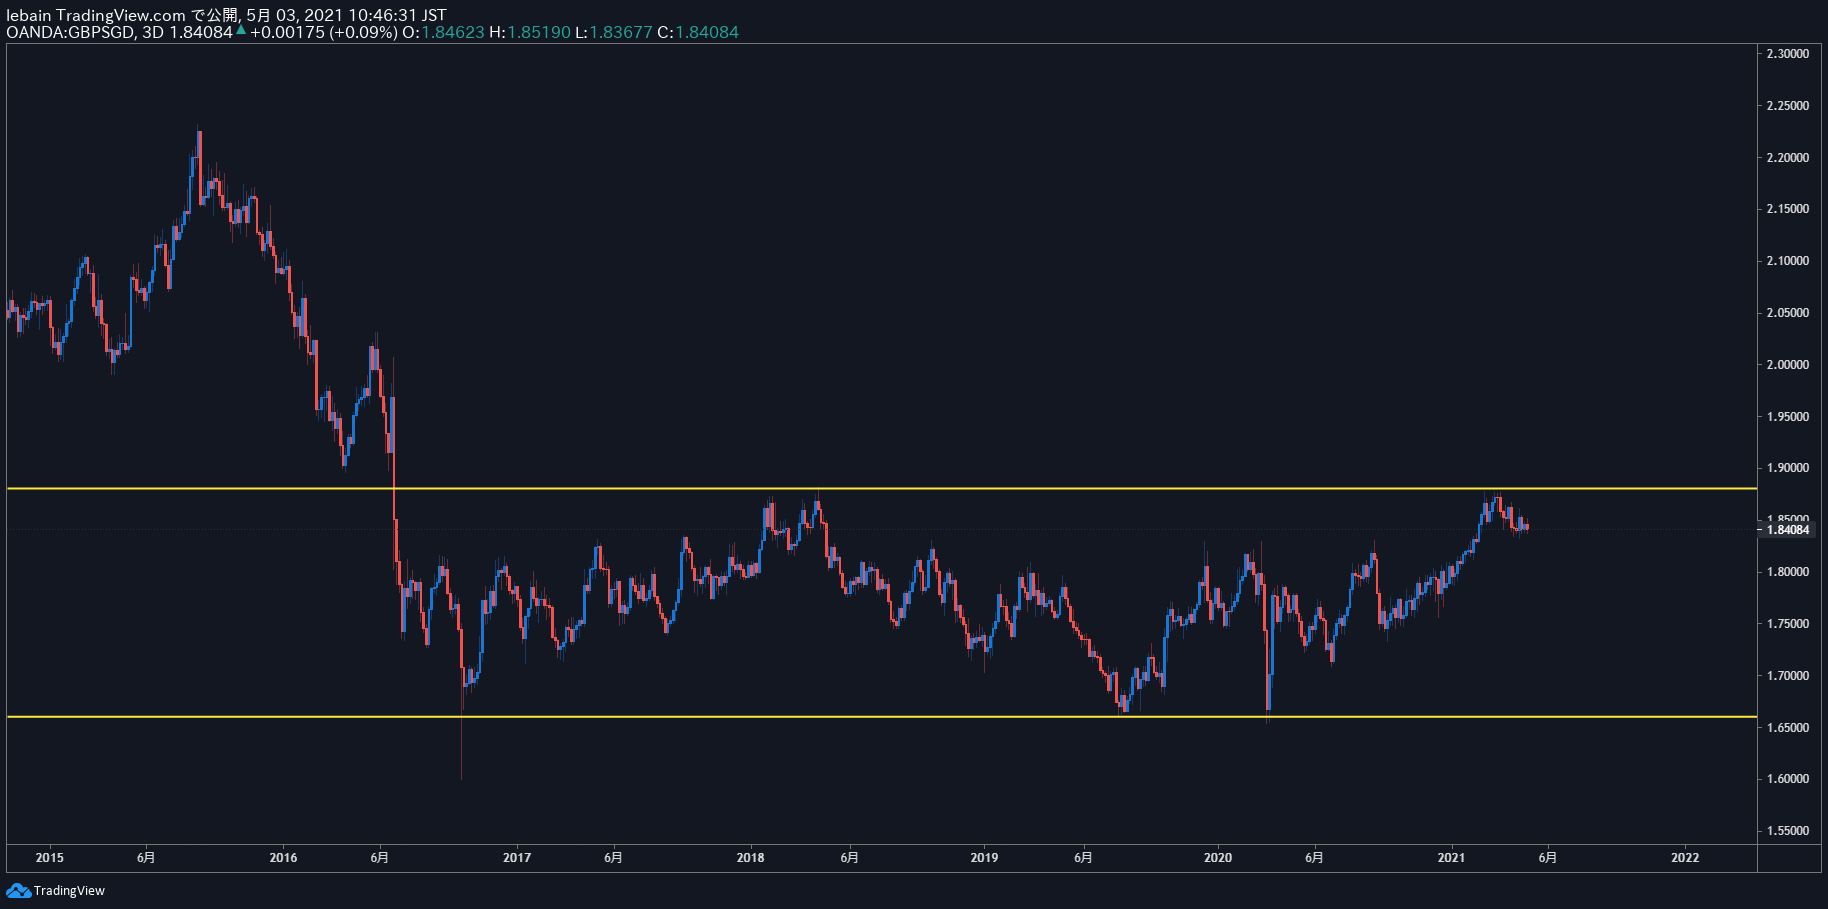Click the 2.20000 price axis label
1828x909 pixels.
[x=1787, y=158]
